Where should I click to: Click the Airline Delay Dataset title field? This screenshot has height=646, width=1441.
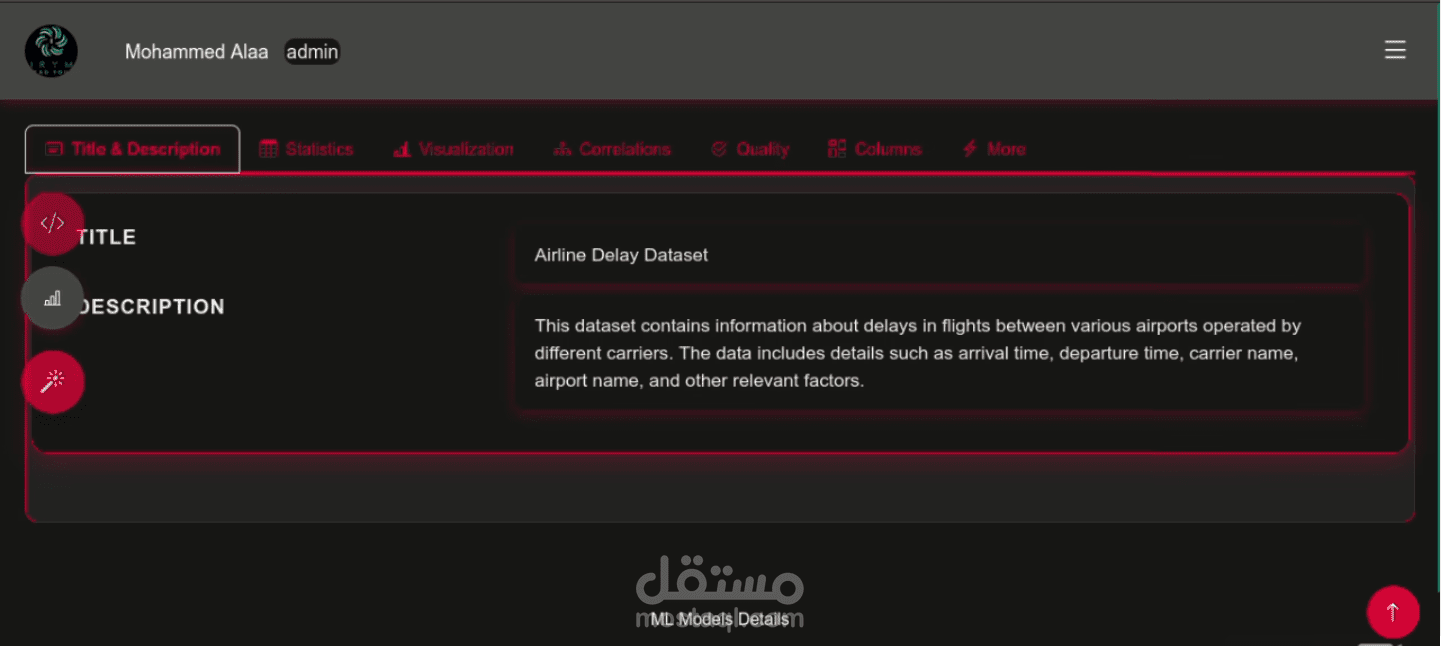click(940, 255)
